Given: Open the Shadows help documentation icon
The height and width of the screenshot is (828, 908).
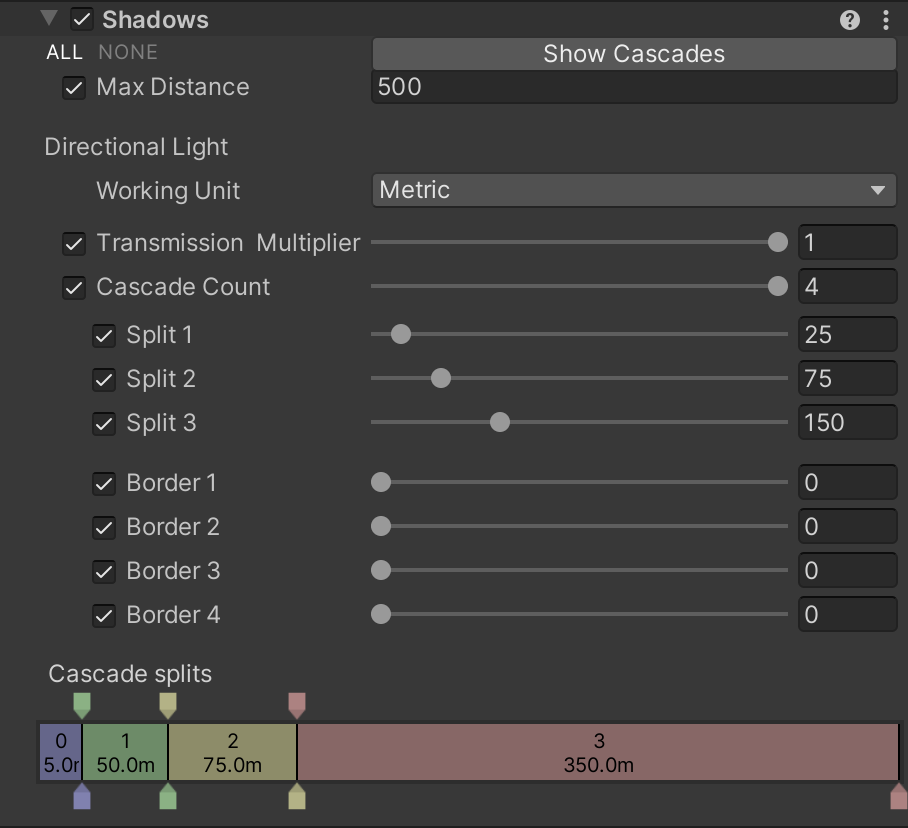Looking at the screenshot, I should (x=850, y=20).
